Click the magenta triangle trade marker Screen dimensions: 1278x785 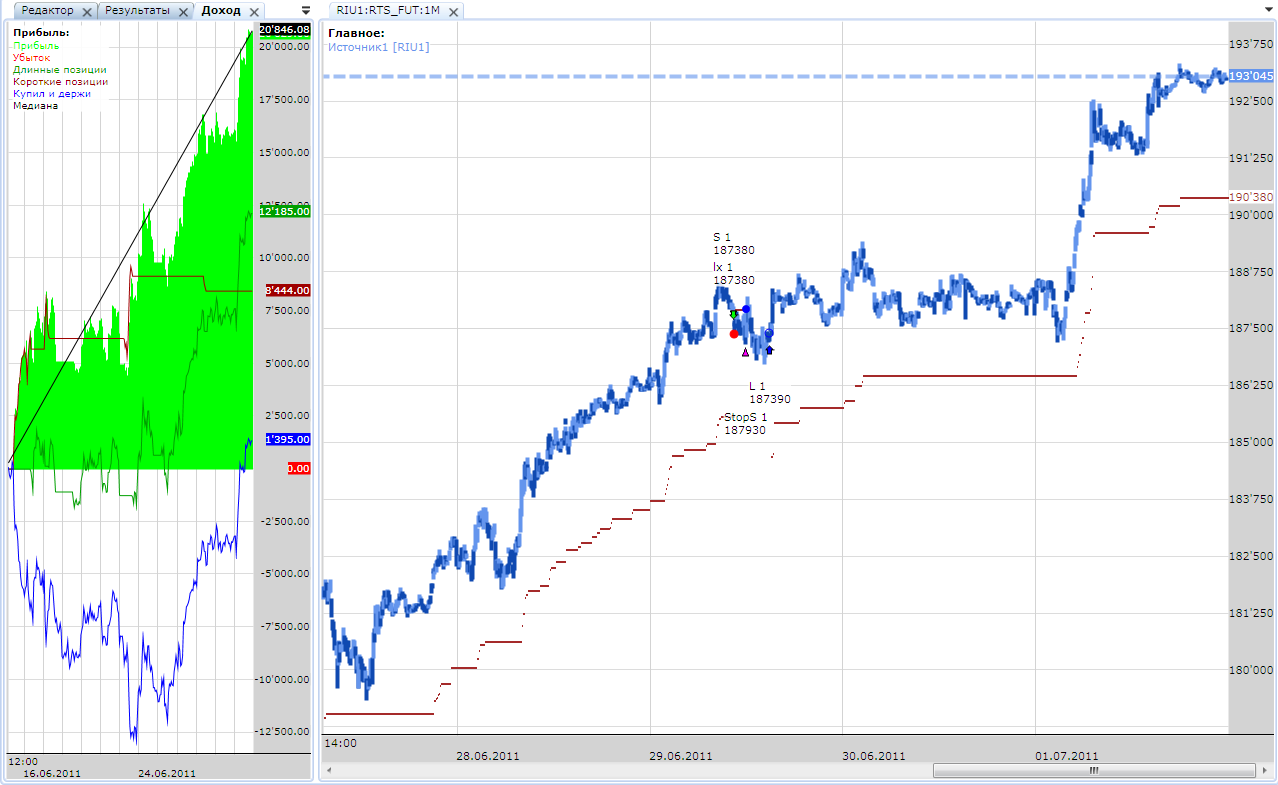pos(745,352)
